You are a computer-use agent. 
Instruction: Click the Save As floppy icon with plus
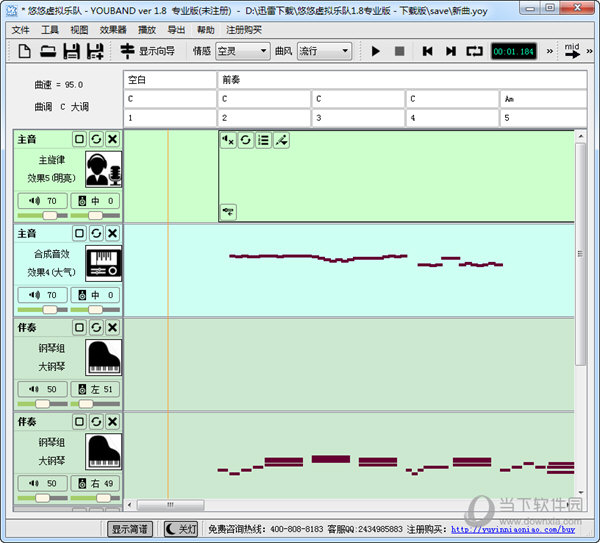point(95,51)
